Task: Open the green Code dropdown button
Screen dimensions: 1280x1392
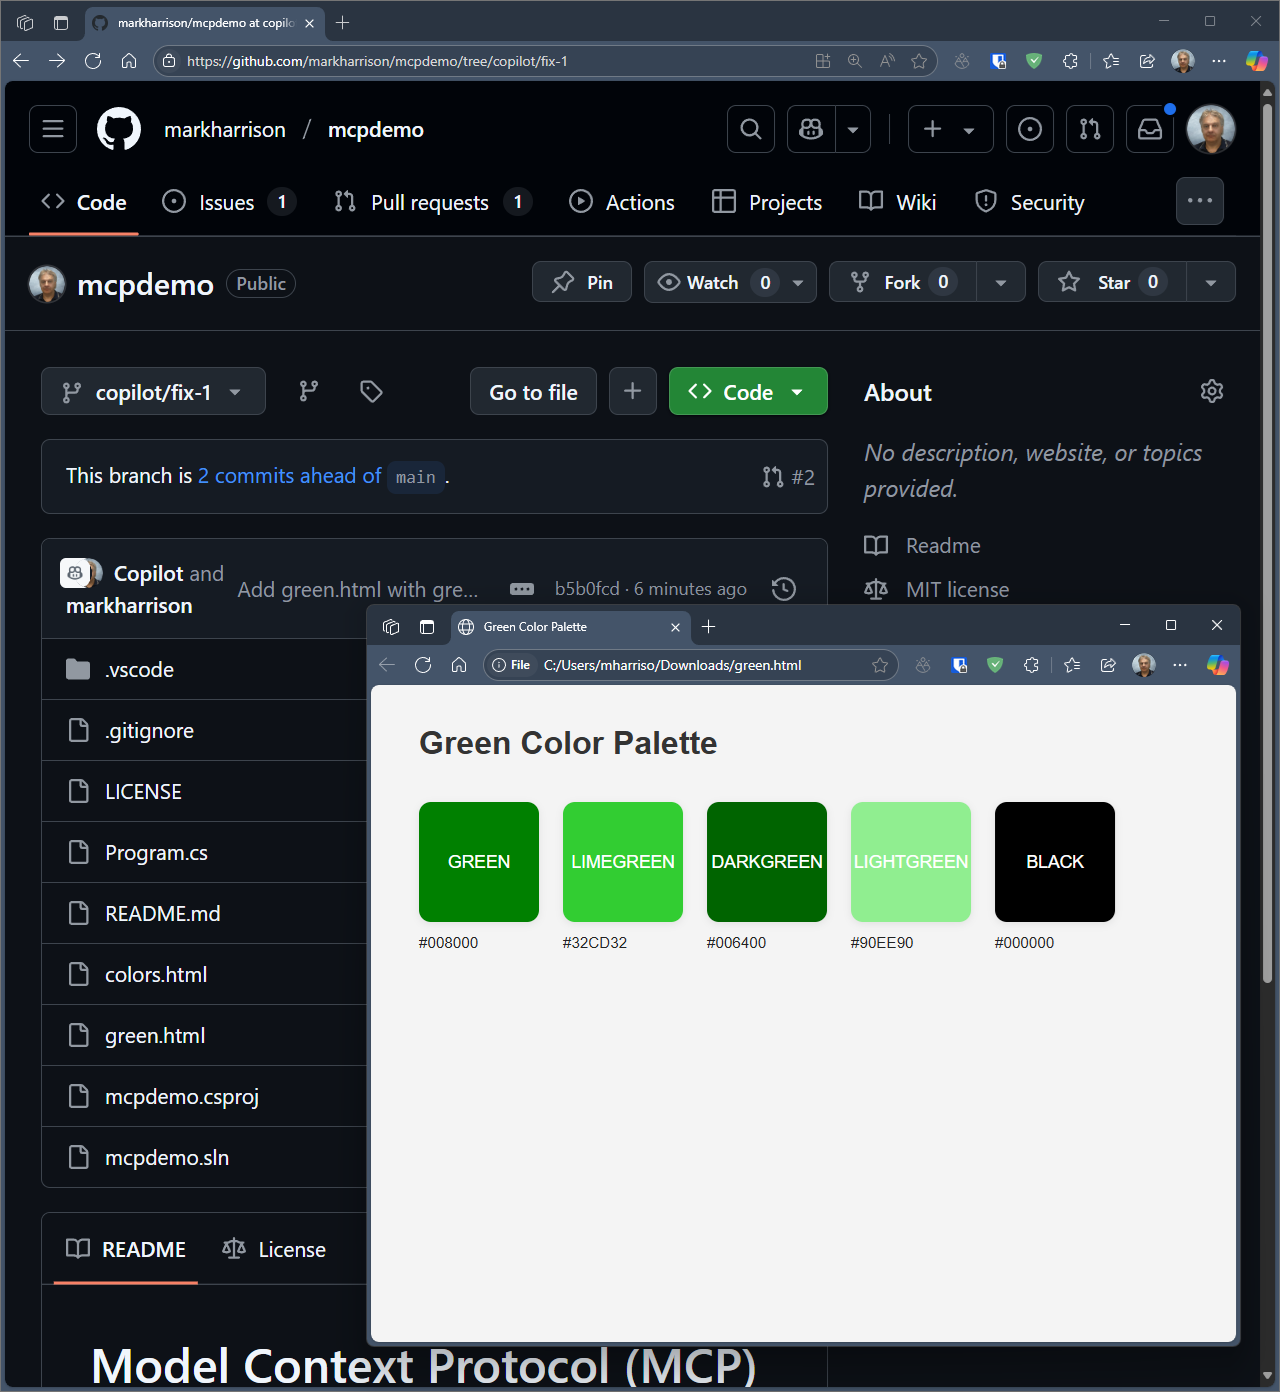Action: (747, 392)
